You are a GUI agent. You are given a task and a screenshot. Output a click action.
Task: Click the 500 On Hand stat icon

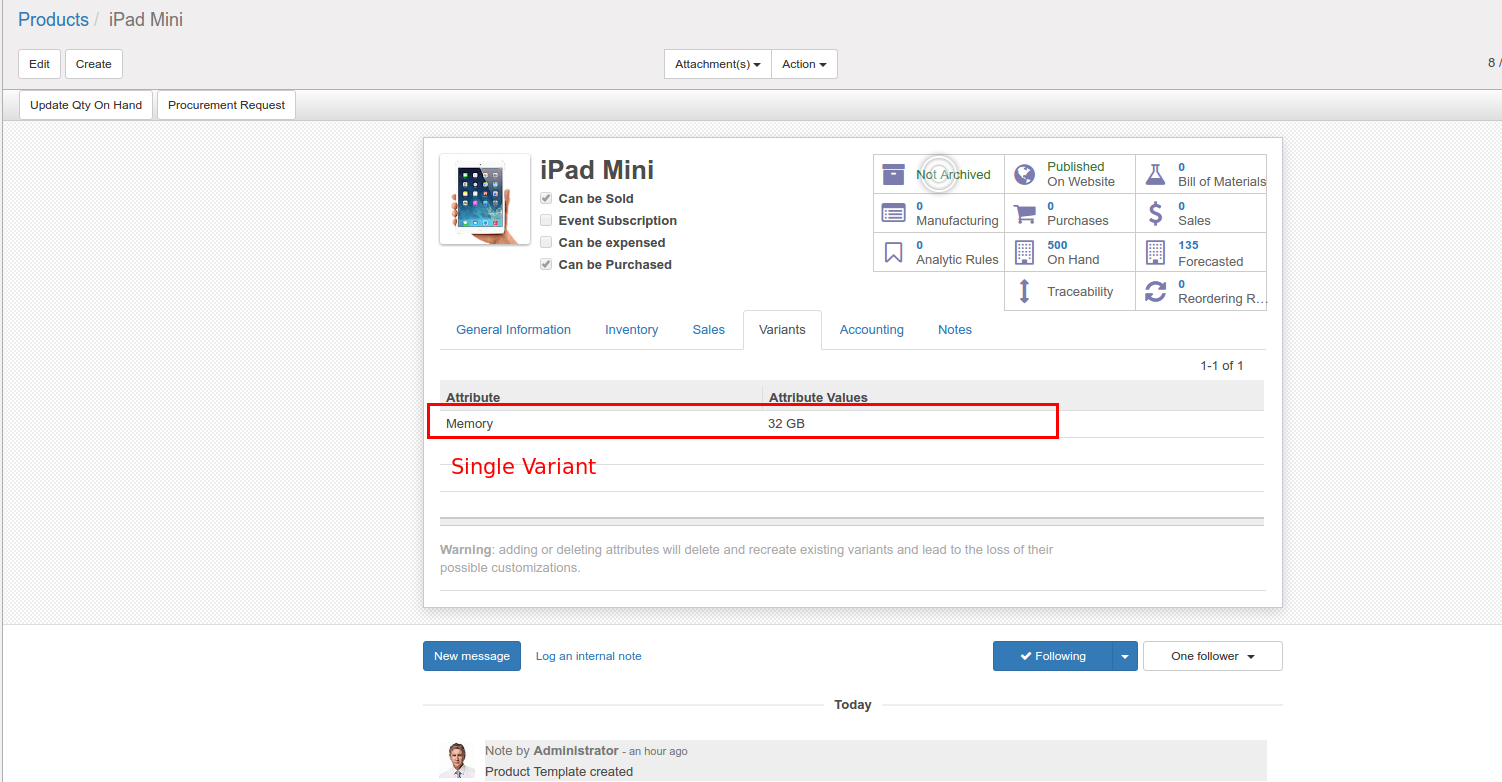1024,252
